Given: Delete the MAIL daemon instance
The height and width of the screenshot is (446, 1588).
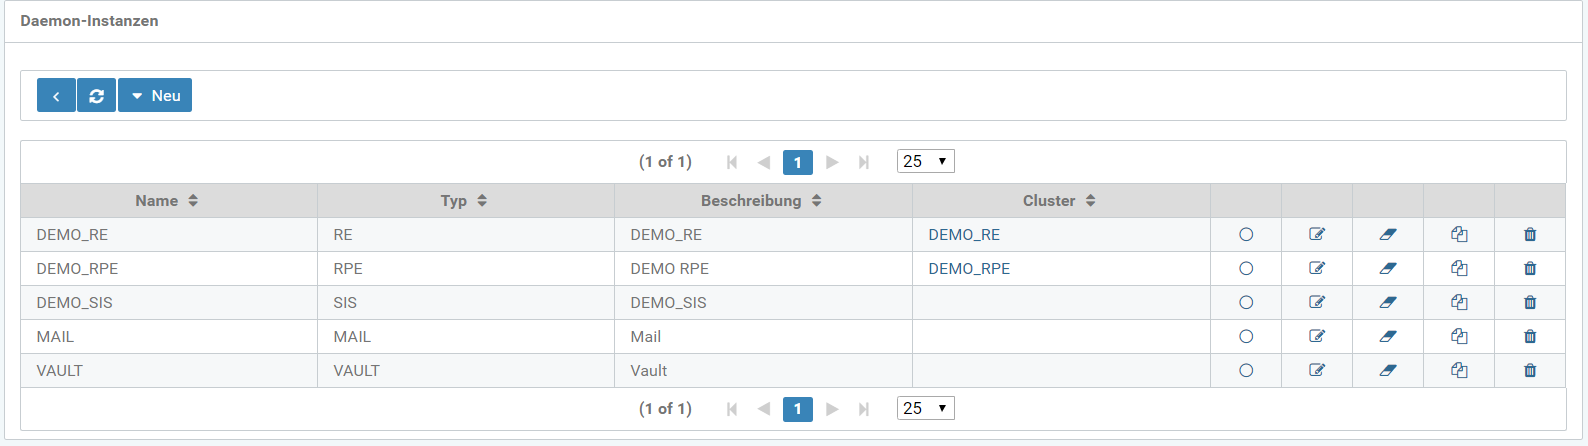Looking at the screenshot, I should pos(1529,337).
